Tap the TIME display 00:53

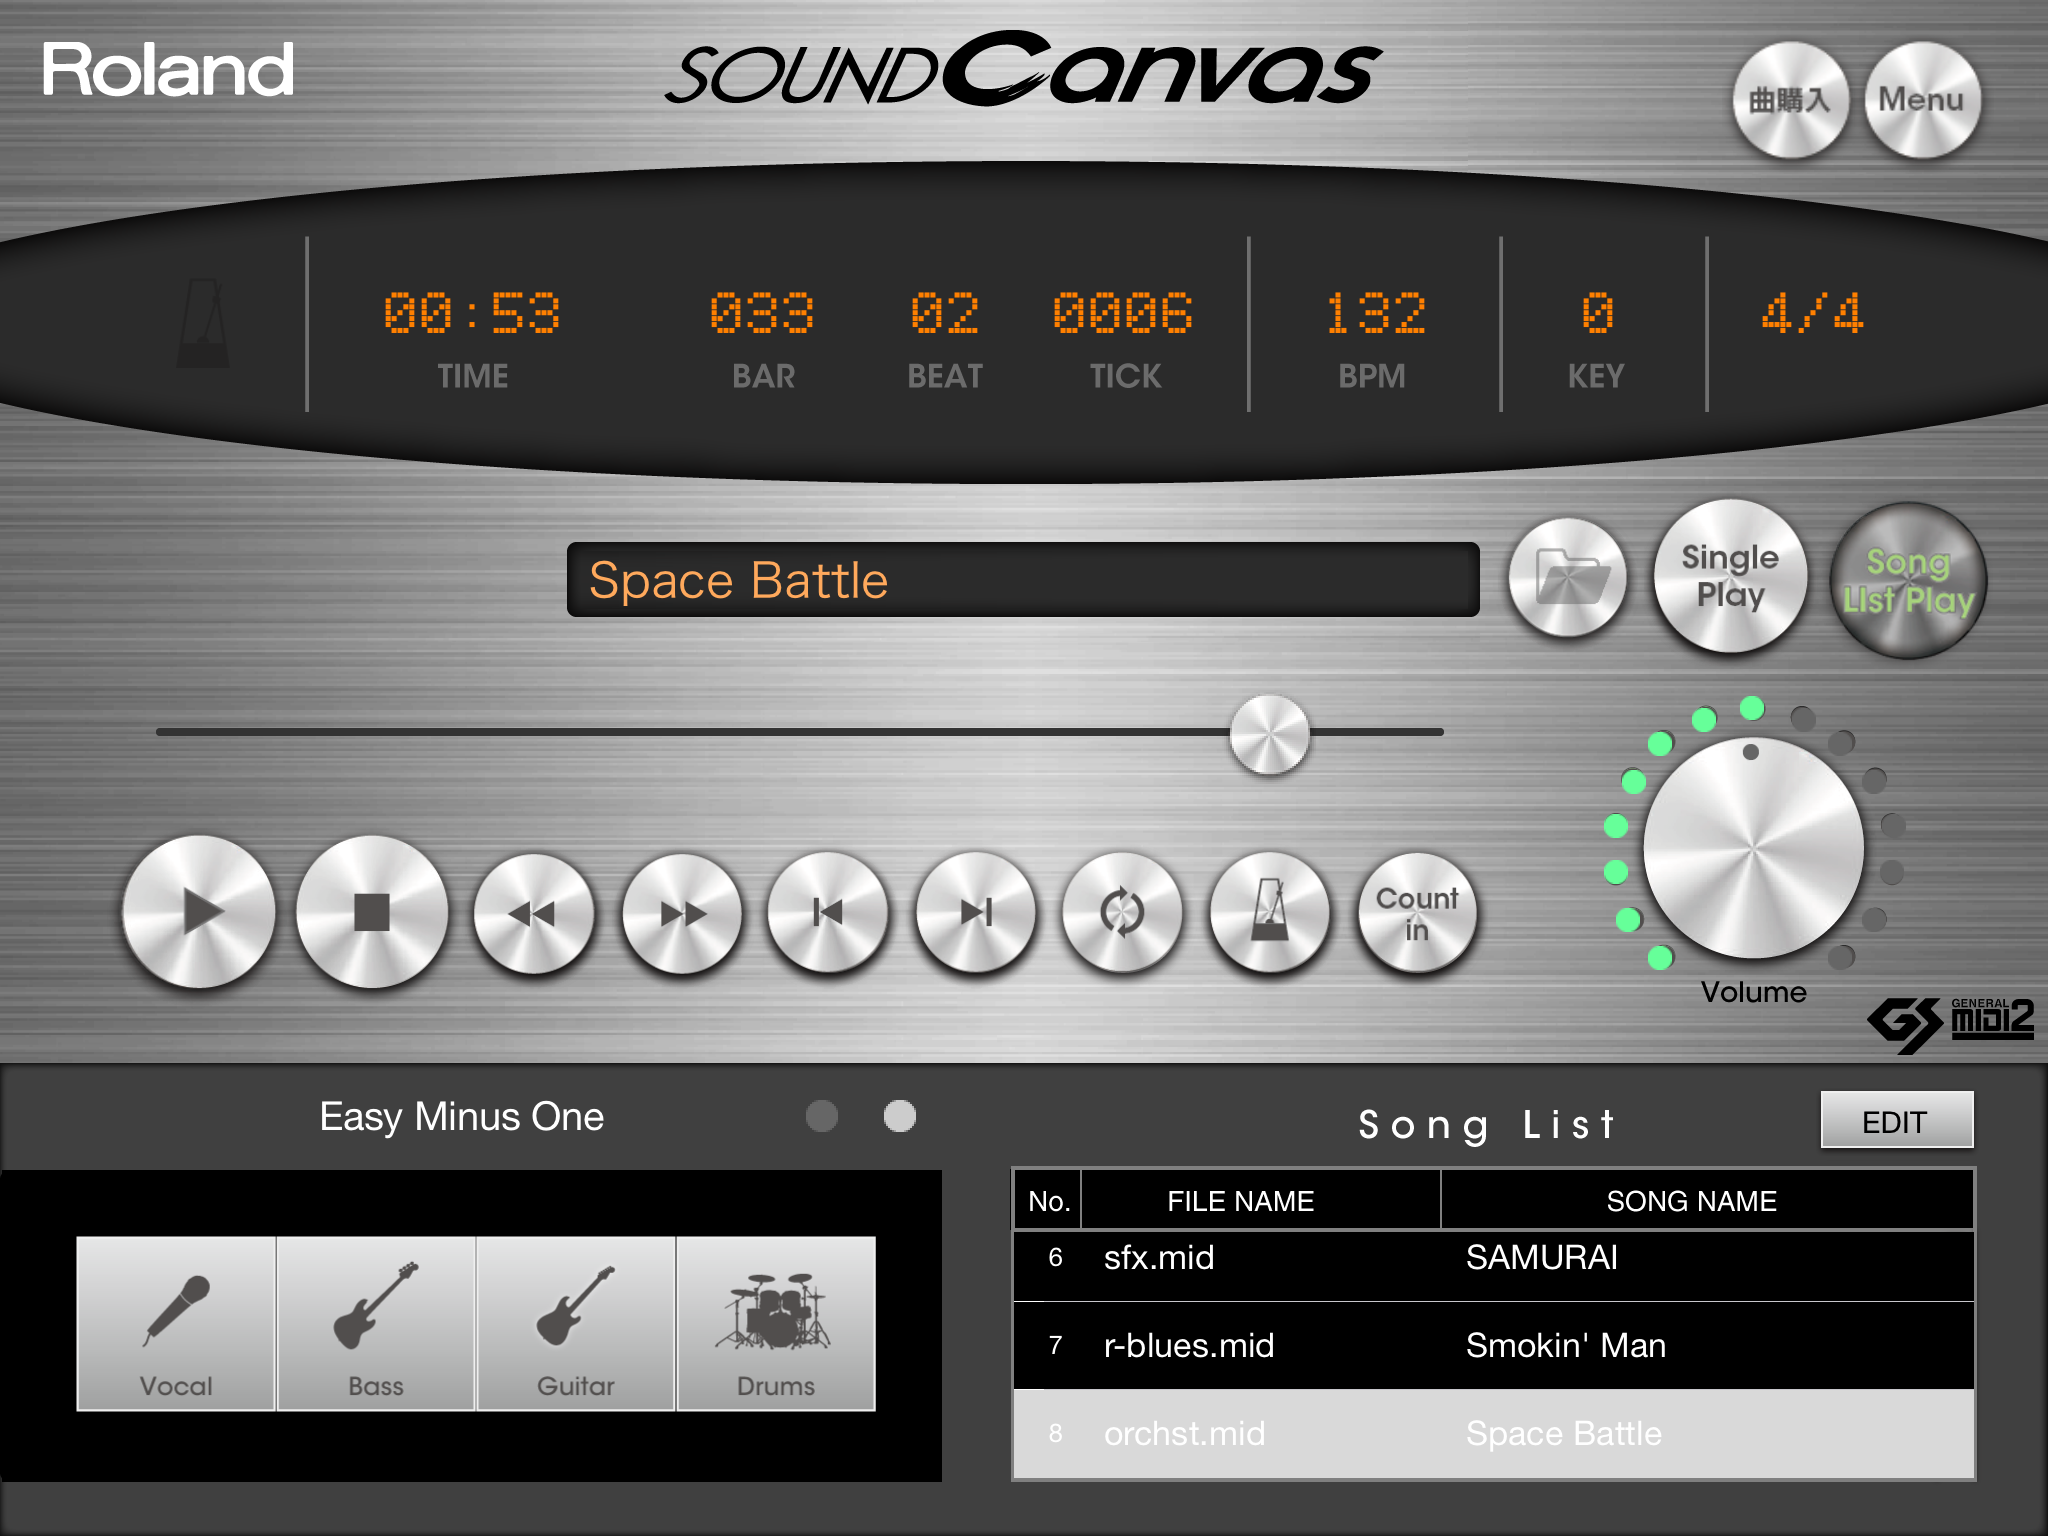point(472,314)
